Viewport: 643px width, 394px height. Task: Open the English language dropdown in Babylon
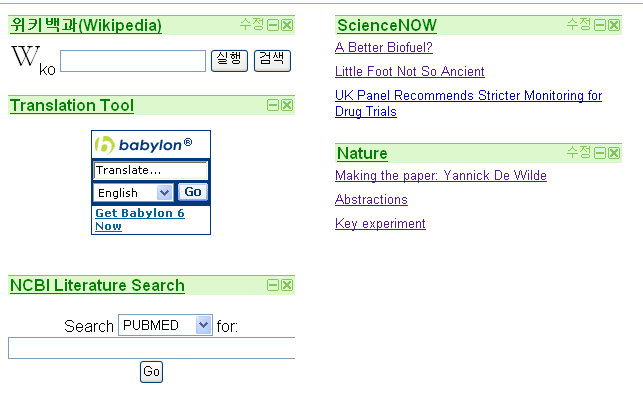click(133, 192)
